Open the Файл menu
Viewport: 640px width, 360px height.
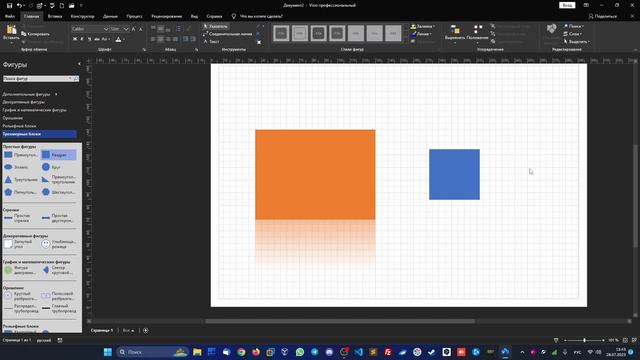pos(10,16)
